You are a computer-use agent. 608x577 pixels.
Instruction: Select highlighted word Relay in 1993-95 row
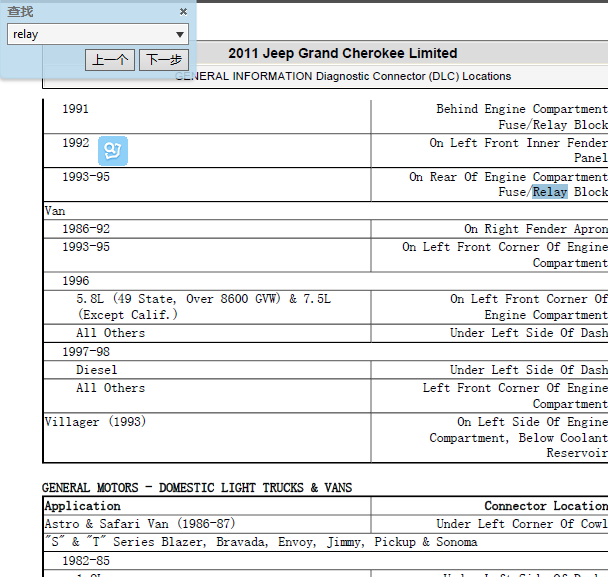(x=549, y=192)
